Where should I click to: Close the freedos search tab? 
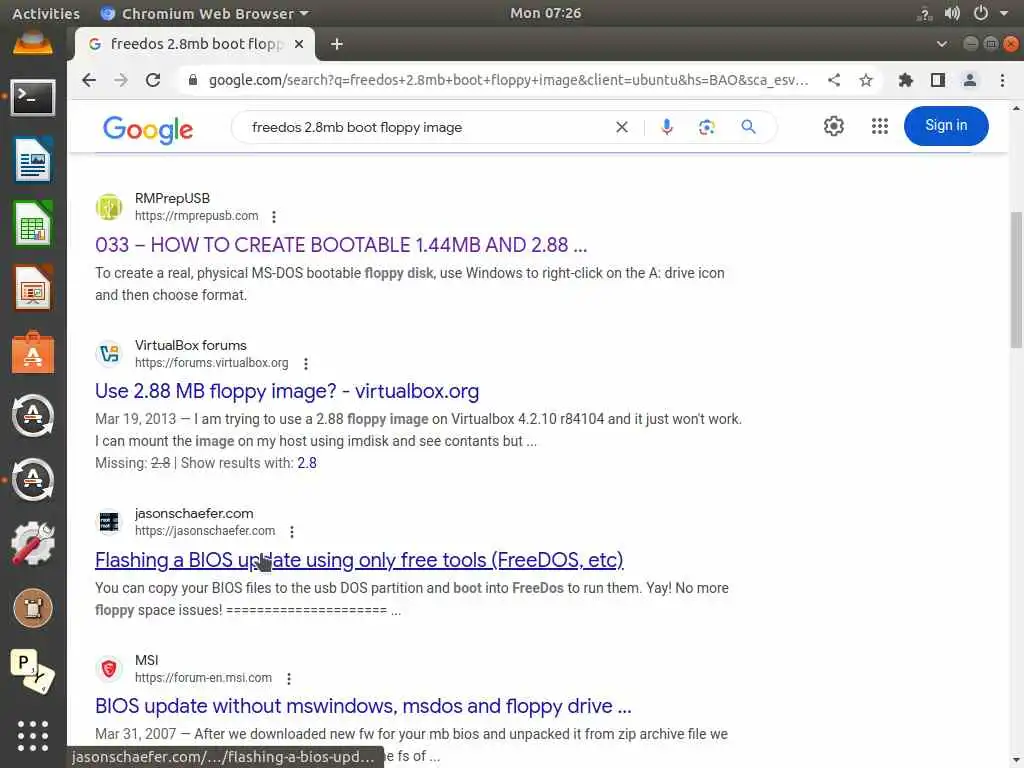(x=298, y=44)
